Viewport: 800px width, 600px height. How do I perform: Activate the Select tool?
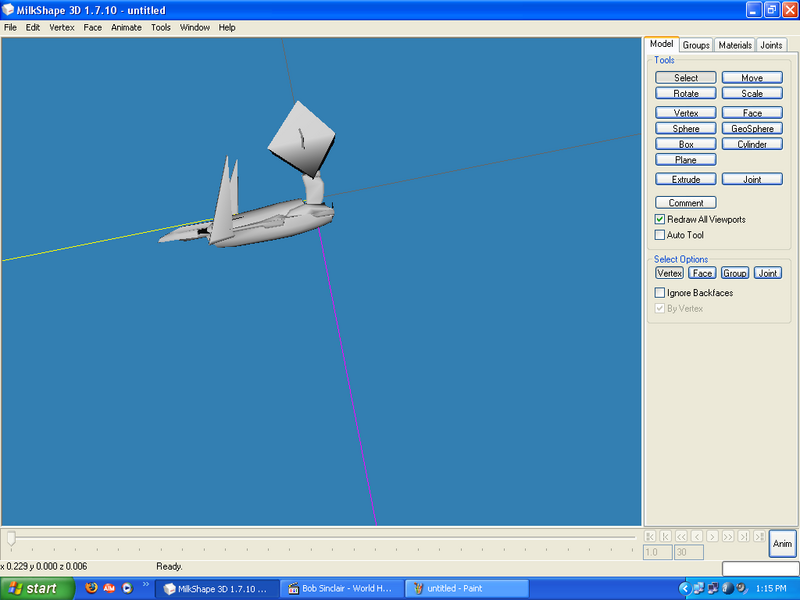(x=686, y=78)
